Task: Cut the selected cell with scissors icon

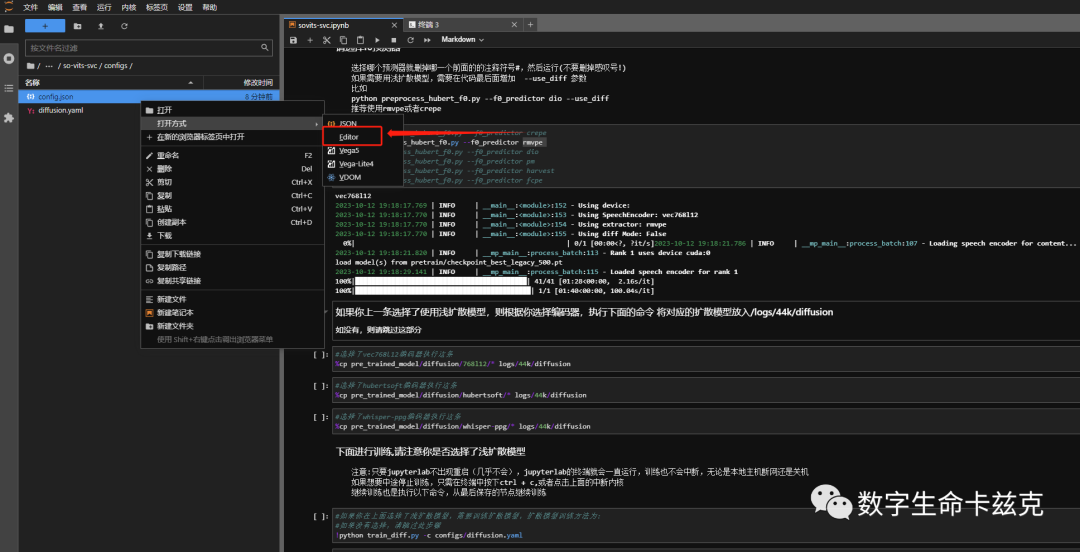Action: point(327,40)
